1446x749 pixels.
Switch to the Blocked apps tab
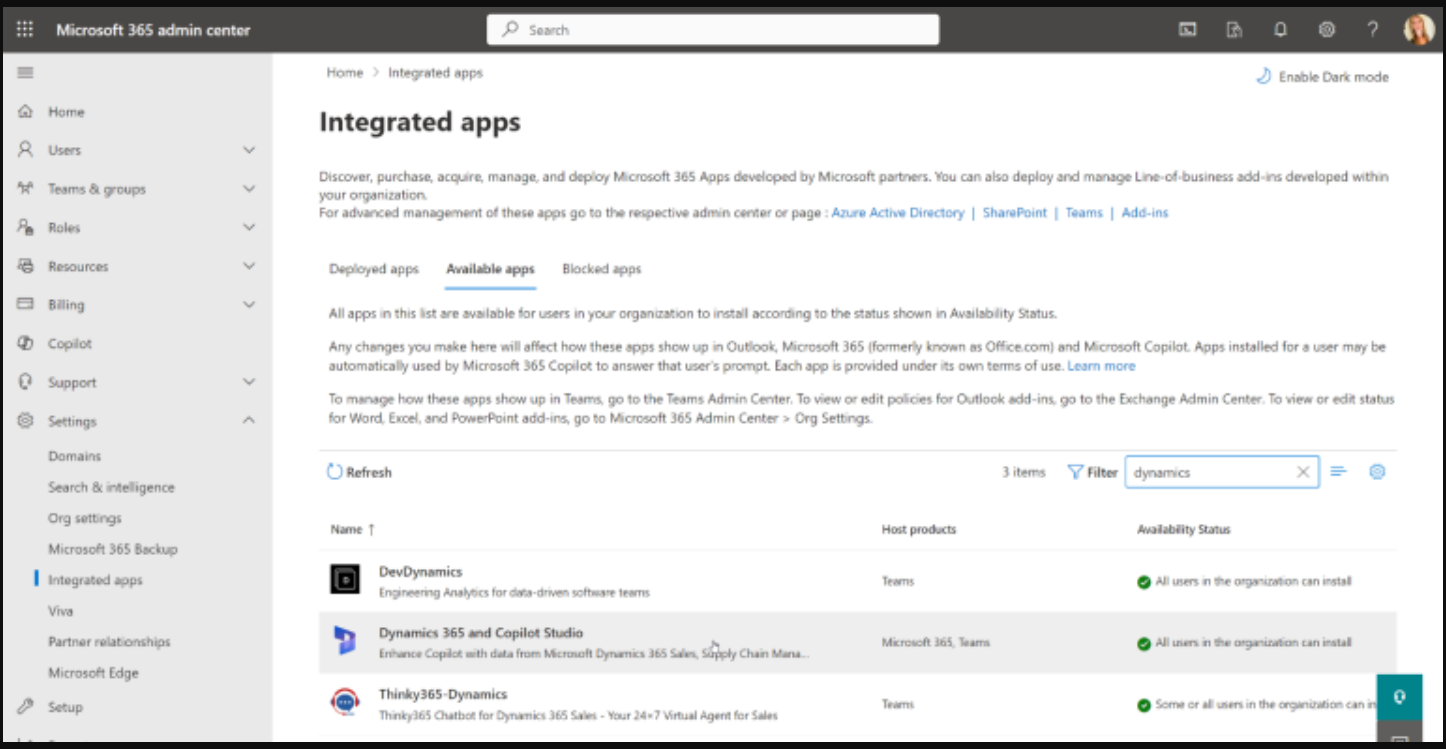(602, 269)
